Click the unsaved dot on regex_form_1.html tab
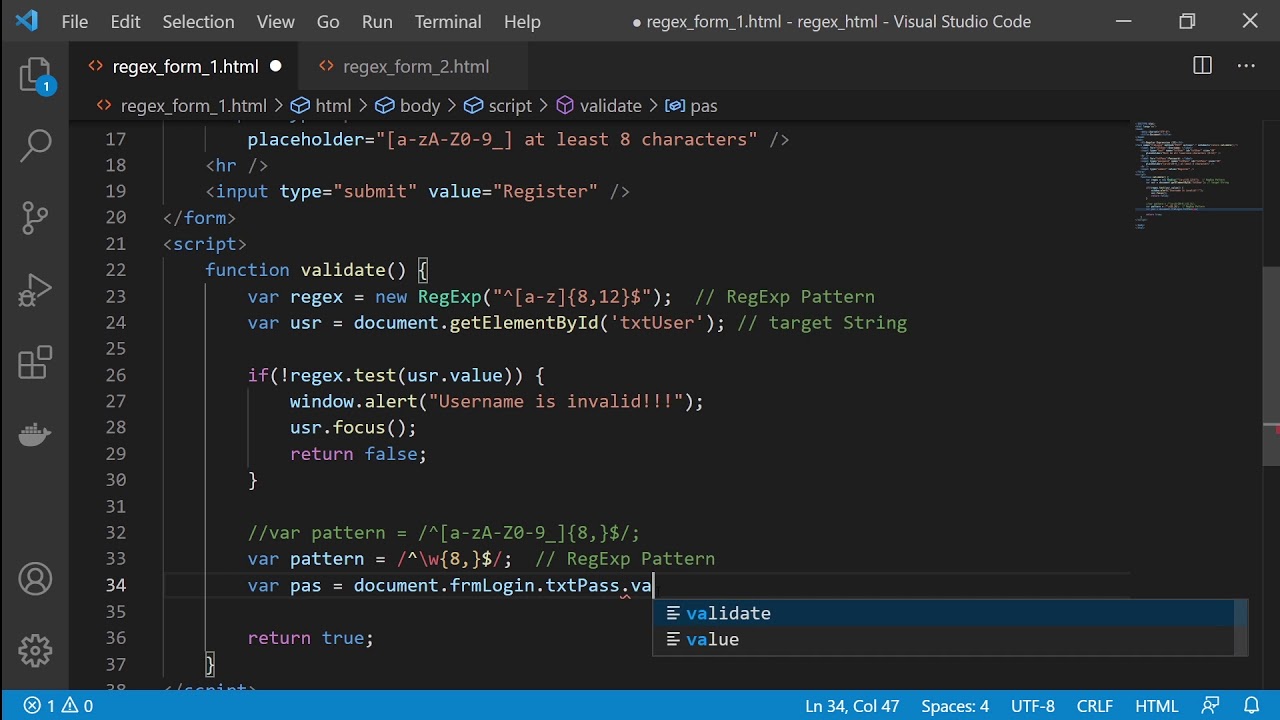1280x720 pixels. click(x=276, y=67)
